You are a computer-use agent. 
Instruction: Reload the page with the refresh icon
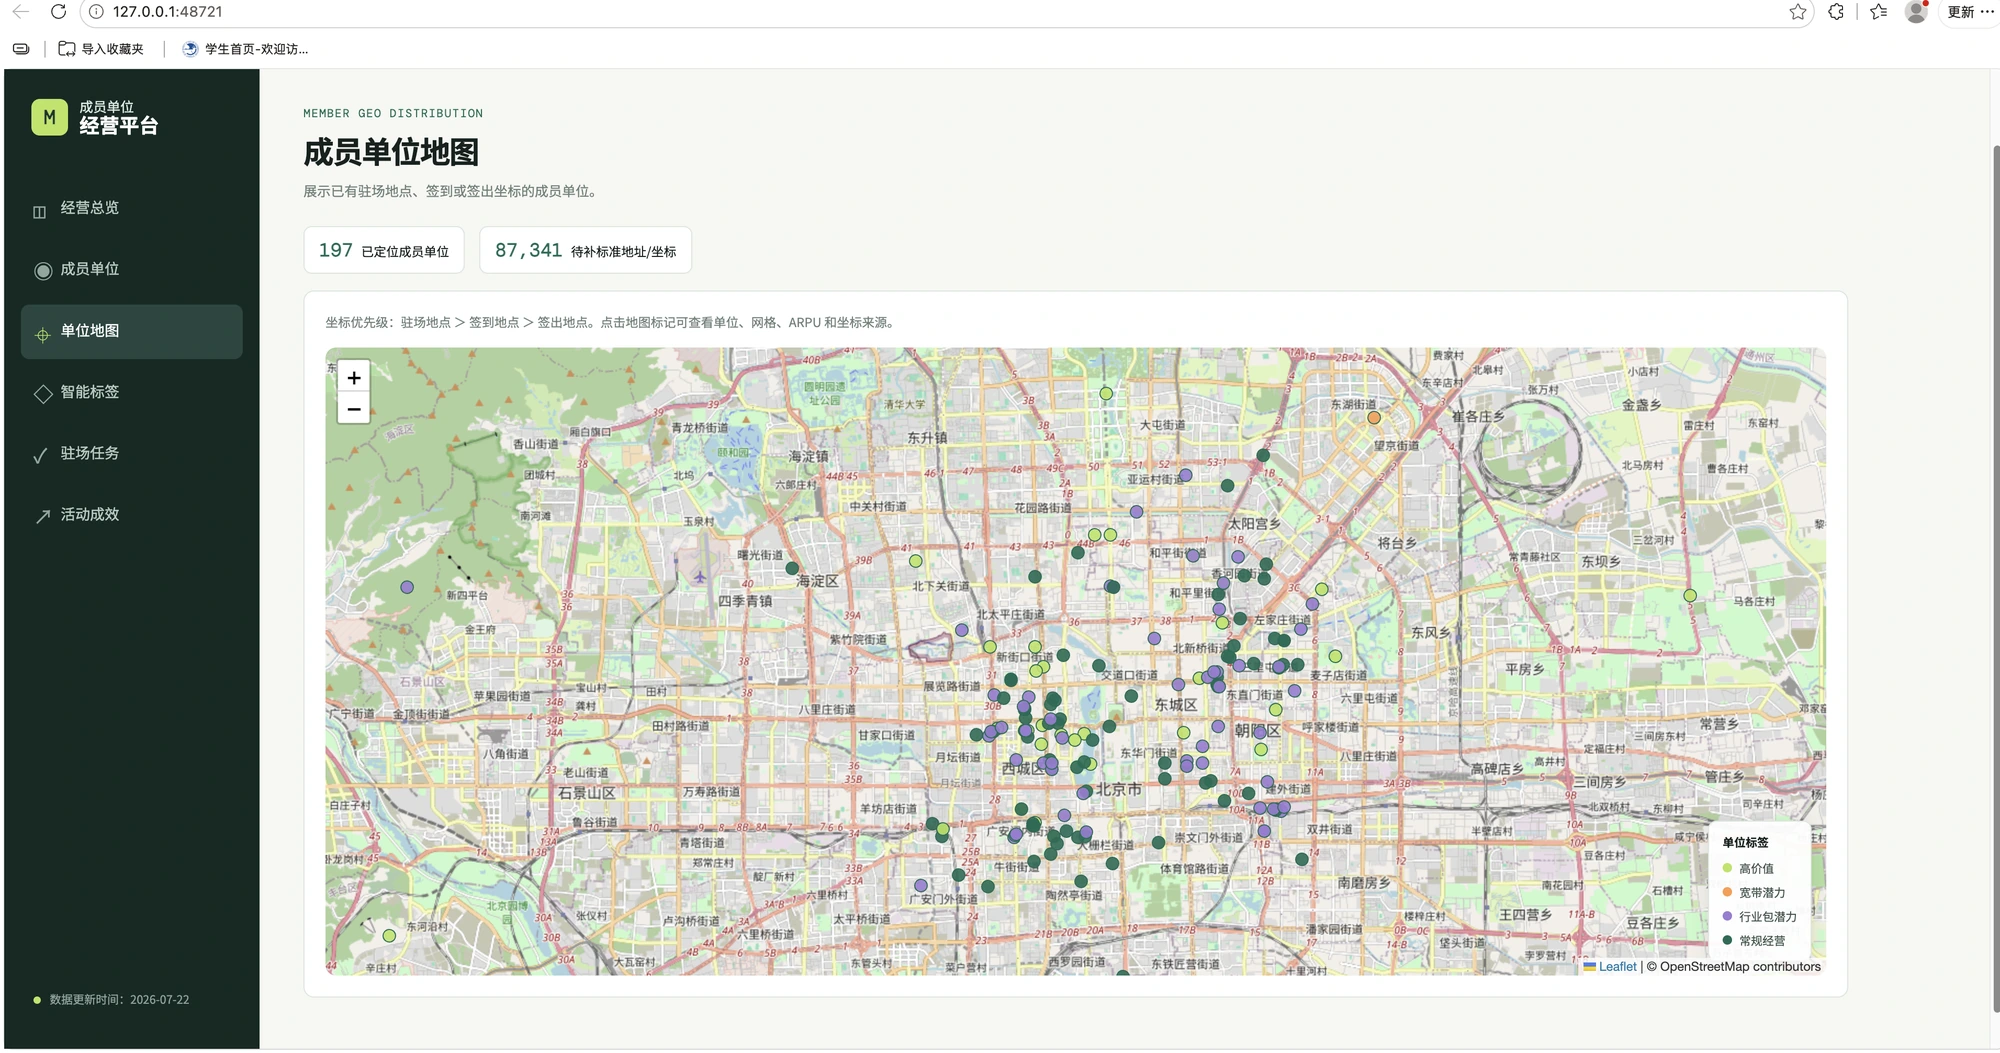(58, 12)
